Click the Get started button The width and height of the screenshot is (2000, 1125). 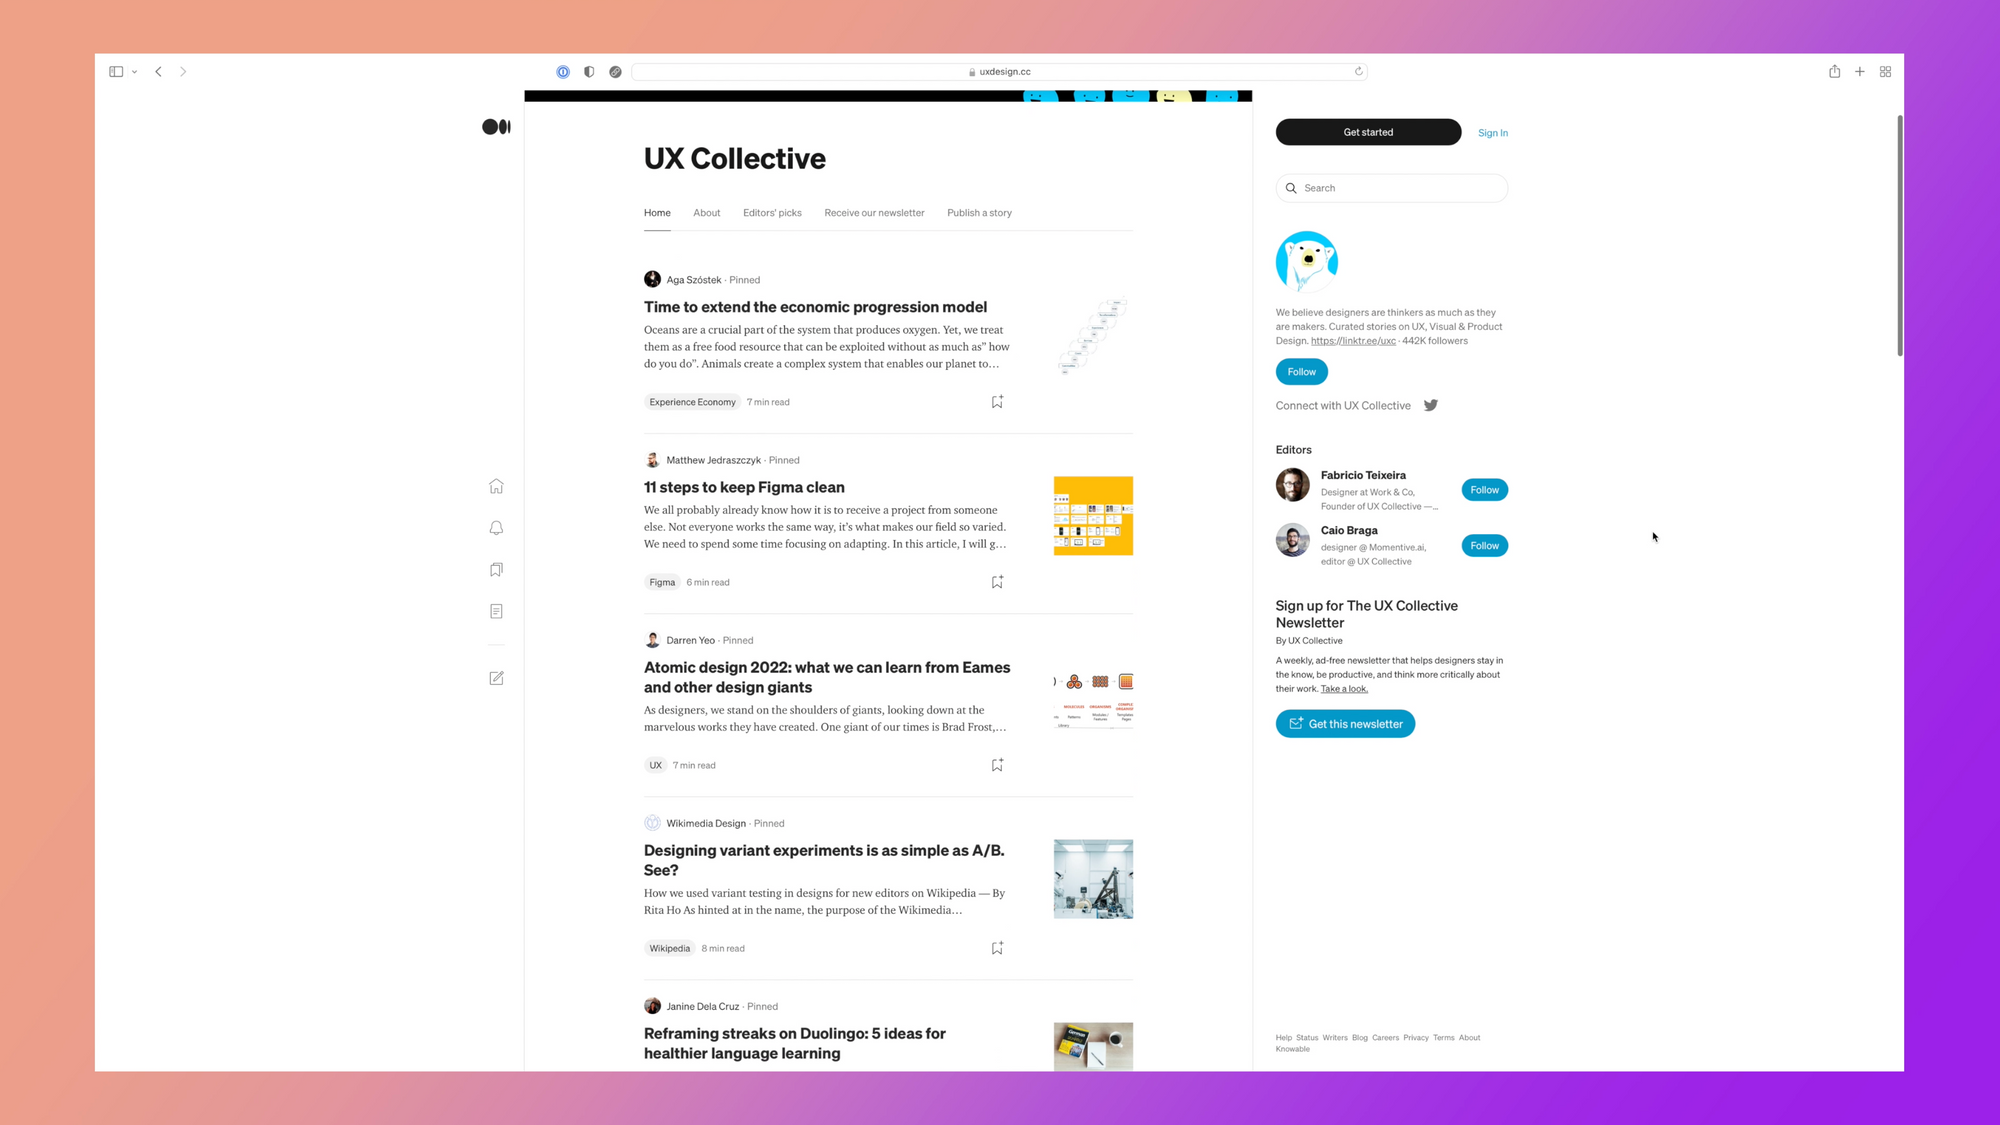tap(1368, 132)
